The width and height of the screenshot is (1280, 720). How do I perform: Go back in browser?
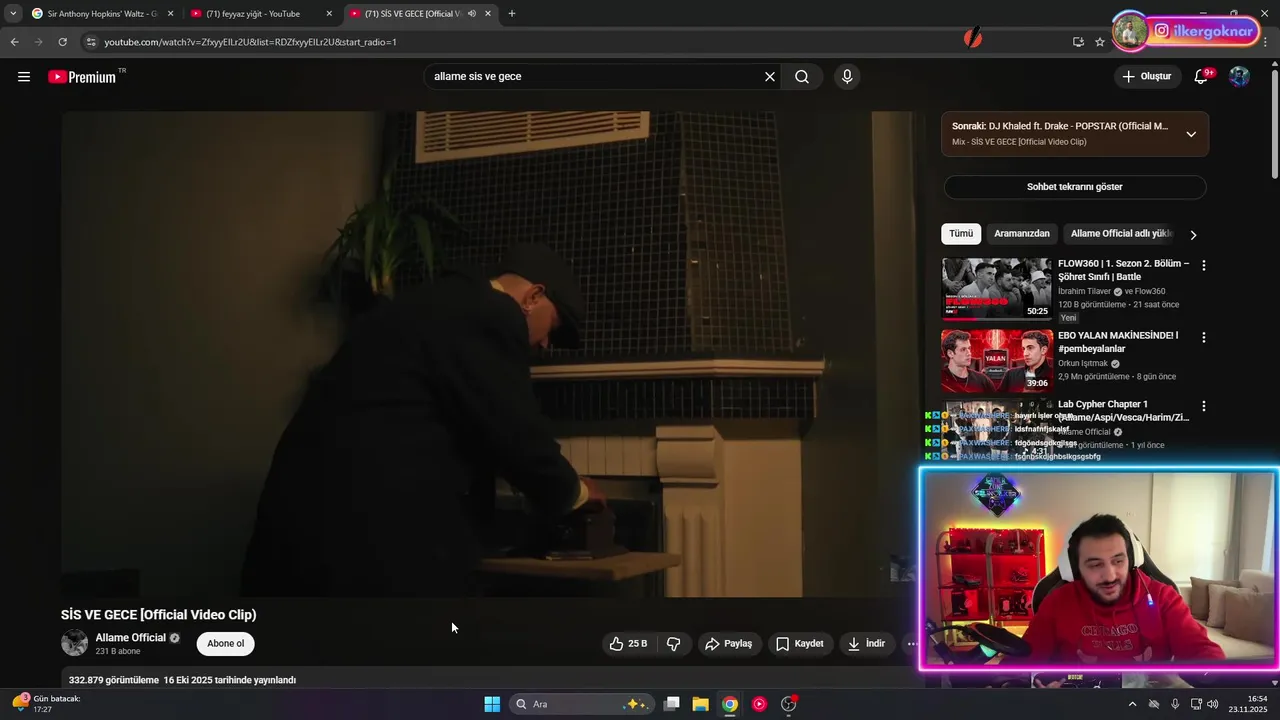(x=14, y=42)
